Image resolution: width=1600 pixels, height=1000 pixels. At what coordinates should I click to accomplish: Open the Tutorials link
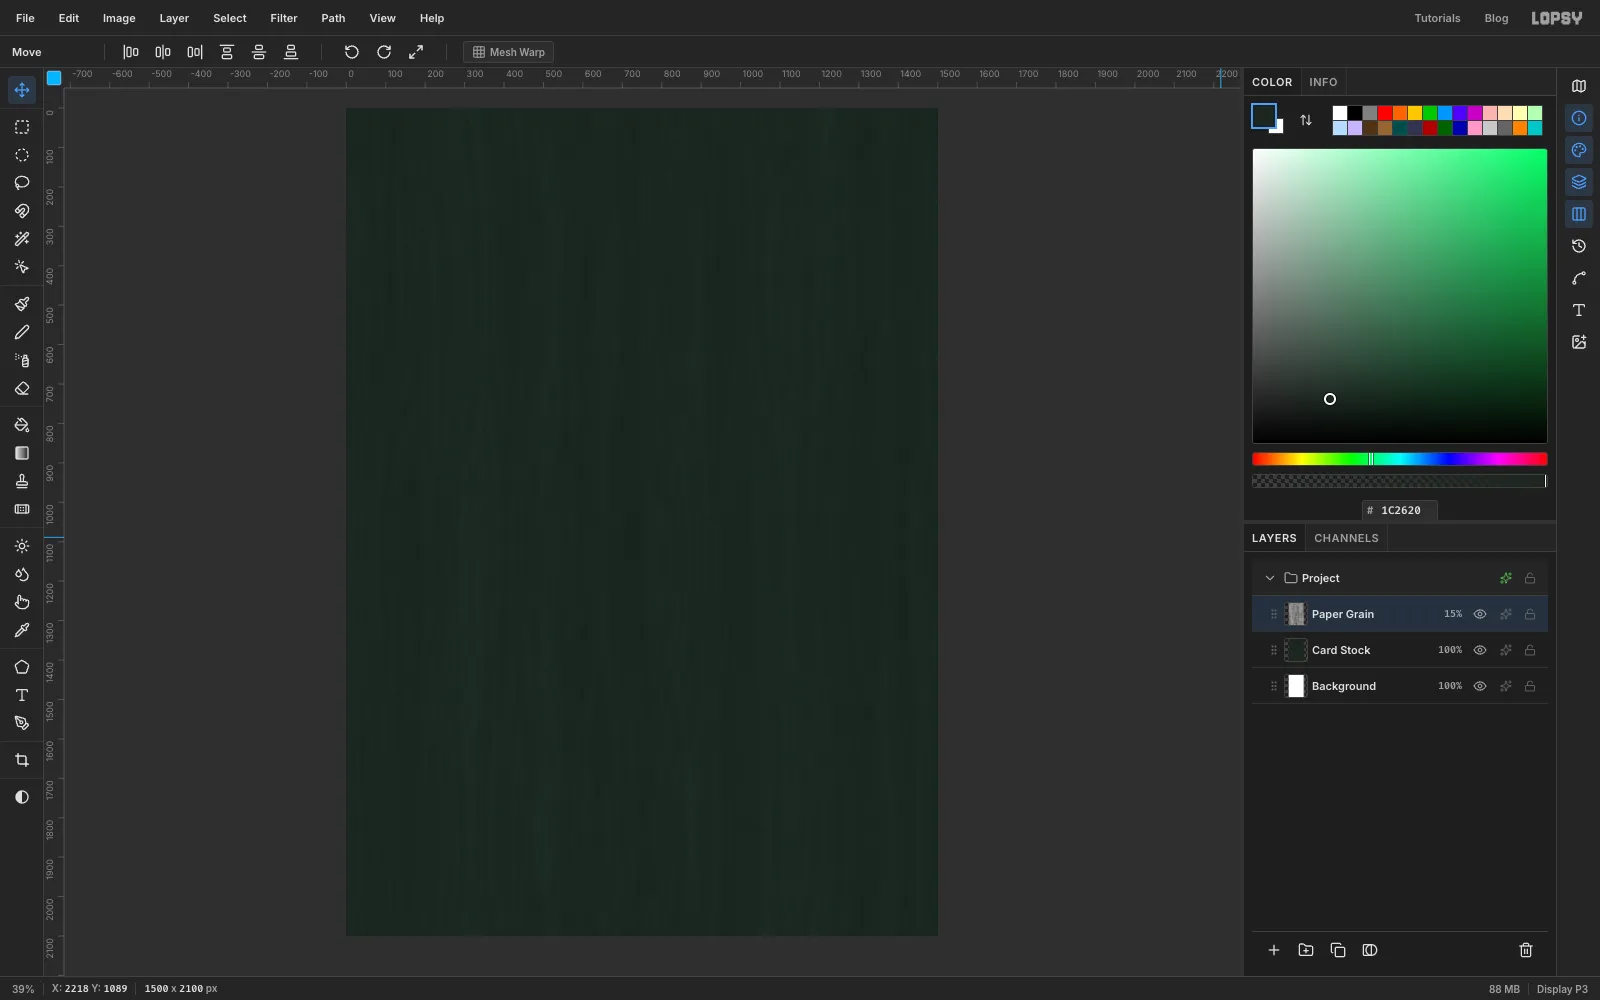point(1437,18)
